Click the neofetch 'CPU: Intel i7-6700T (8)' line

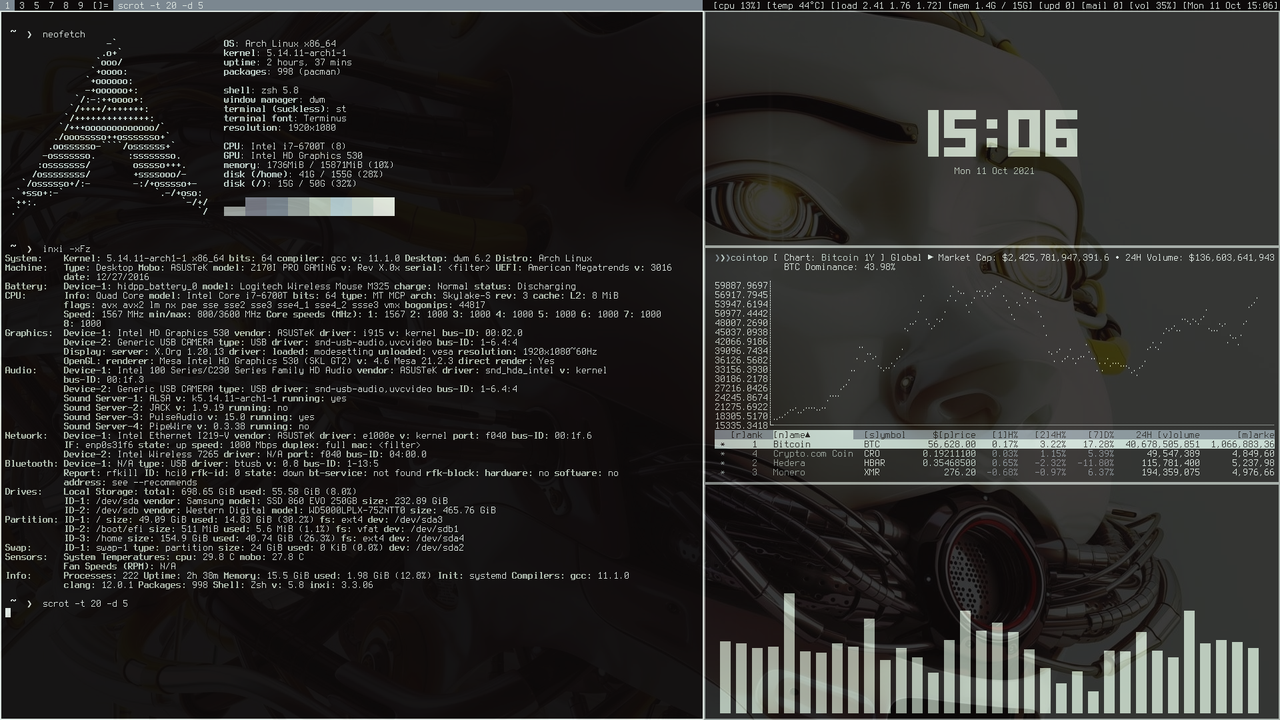coord(285,146)
